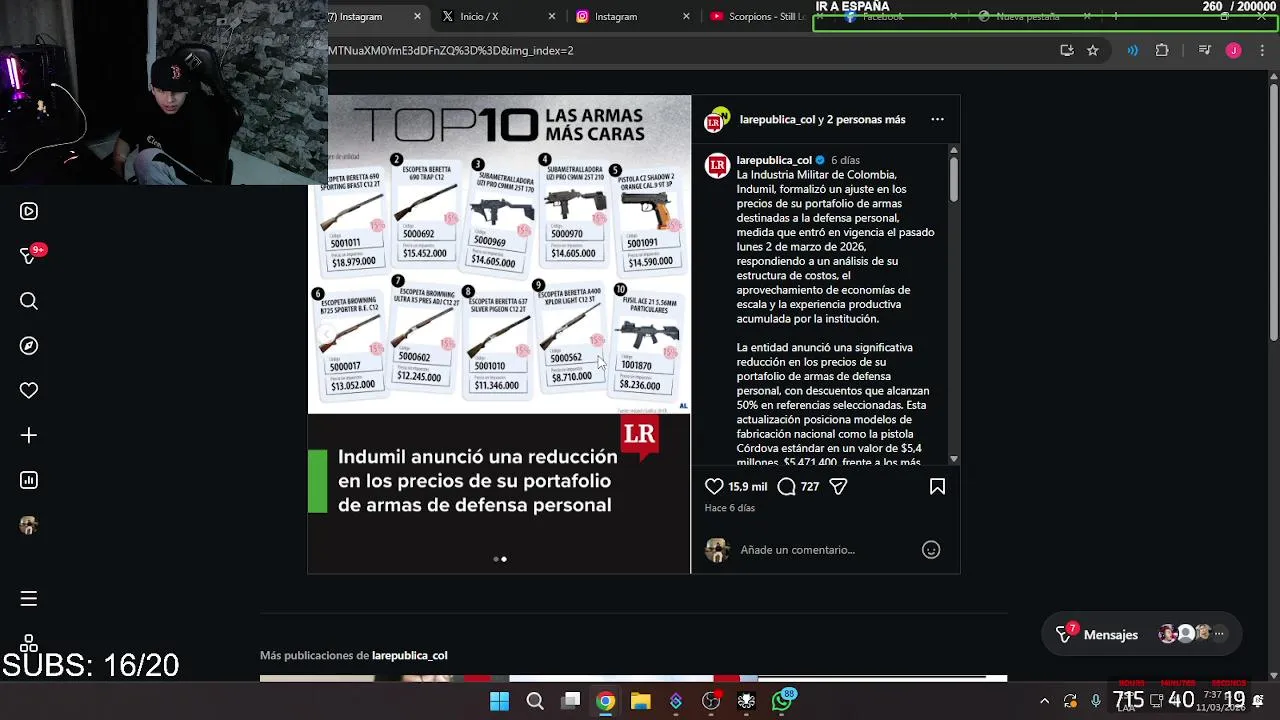
Task: Share the post with paper-plane icon
Action: point(838,486)
